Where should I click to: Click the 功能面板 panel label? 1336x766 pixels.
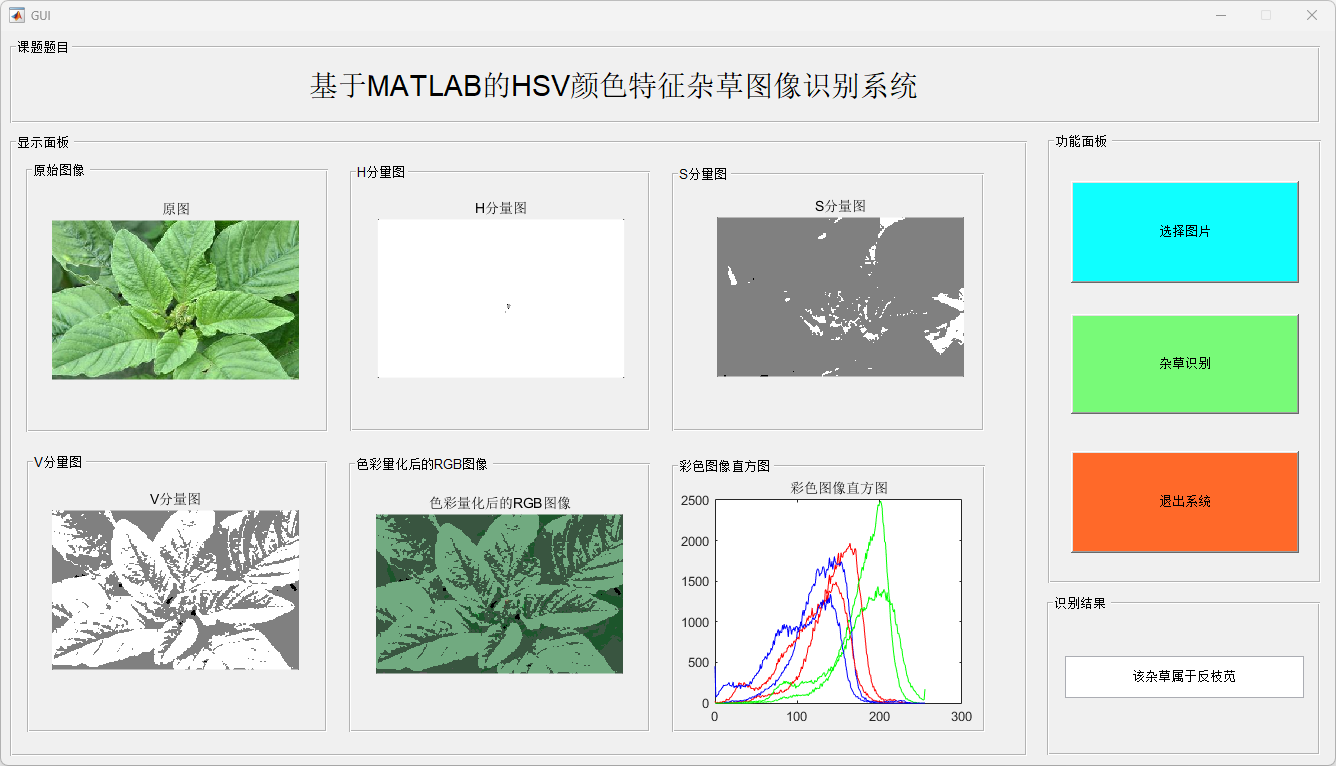[1081, 142]
